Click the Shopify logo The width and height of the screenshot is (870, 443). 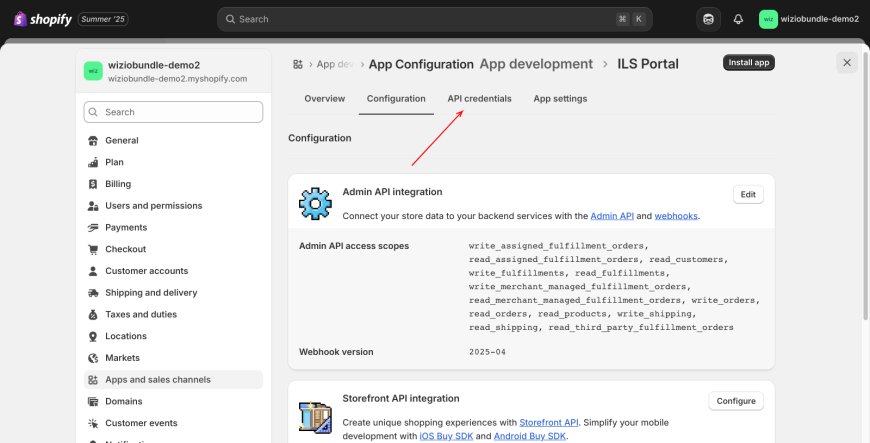[x=43, y=19]
